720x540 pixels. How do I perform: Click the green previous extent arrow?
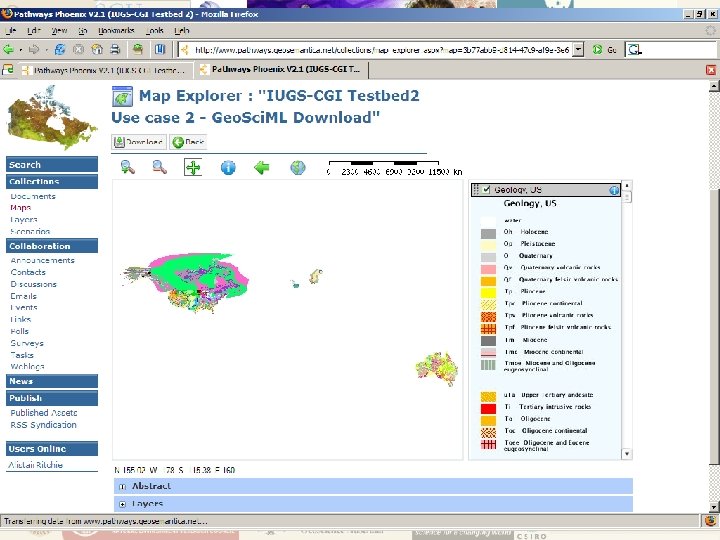[262, 168]
